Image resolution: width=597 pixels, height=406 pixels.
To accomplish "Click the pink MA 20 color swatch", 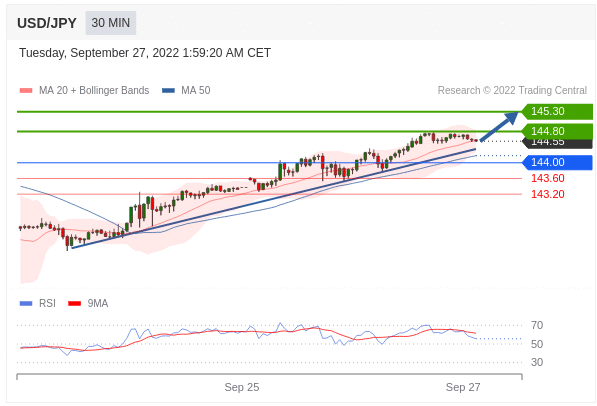I will [x=26, y=91].
